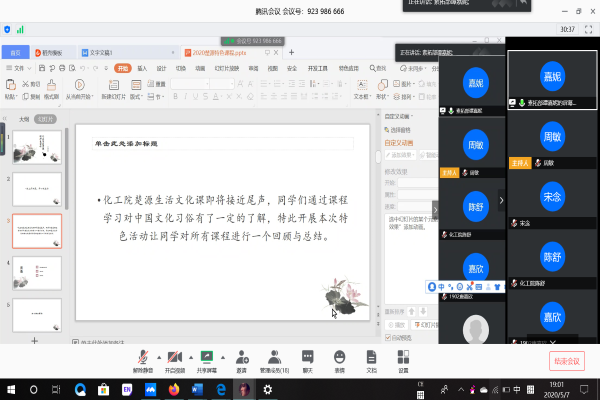Open the 邀请 invite icon

241,356
